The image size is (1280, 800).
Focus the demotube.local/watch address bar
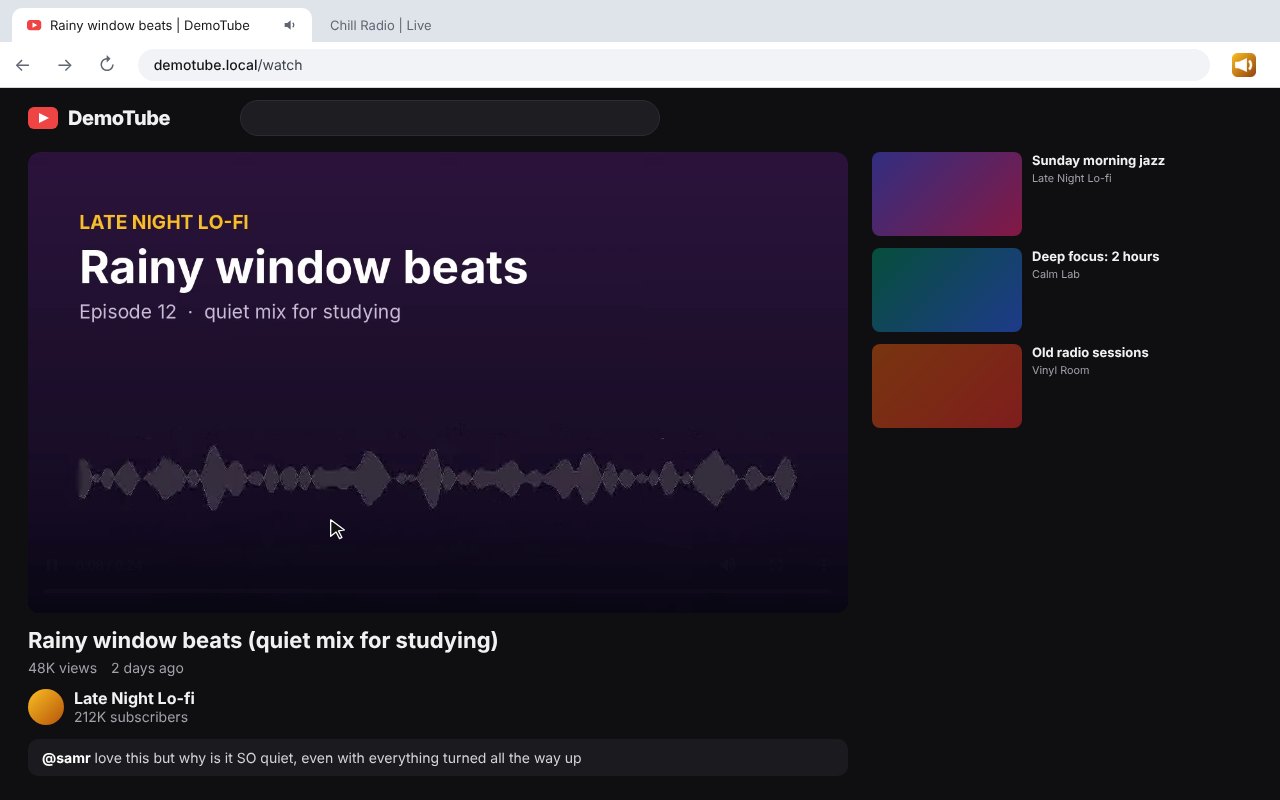click(x=674, y=65)
